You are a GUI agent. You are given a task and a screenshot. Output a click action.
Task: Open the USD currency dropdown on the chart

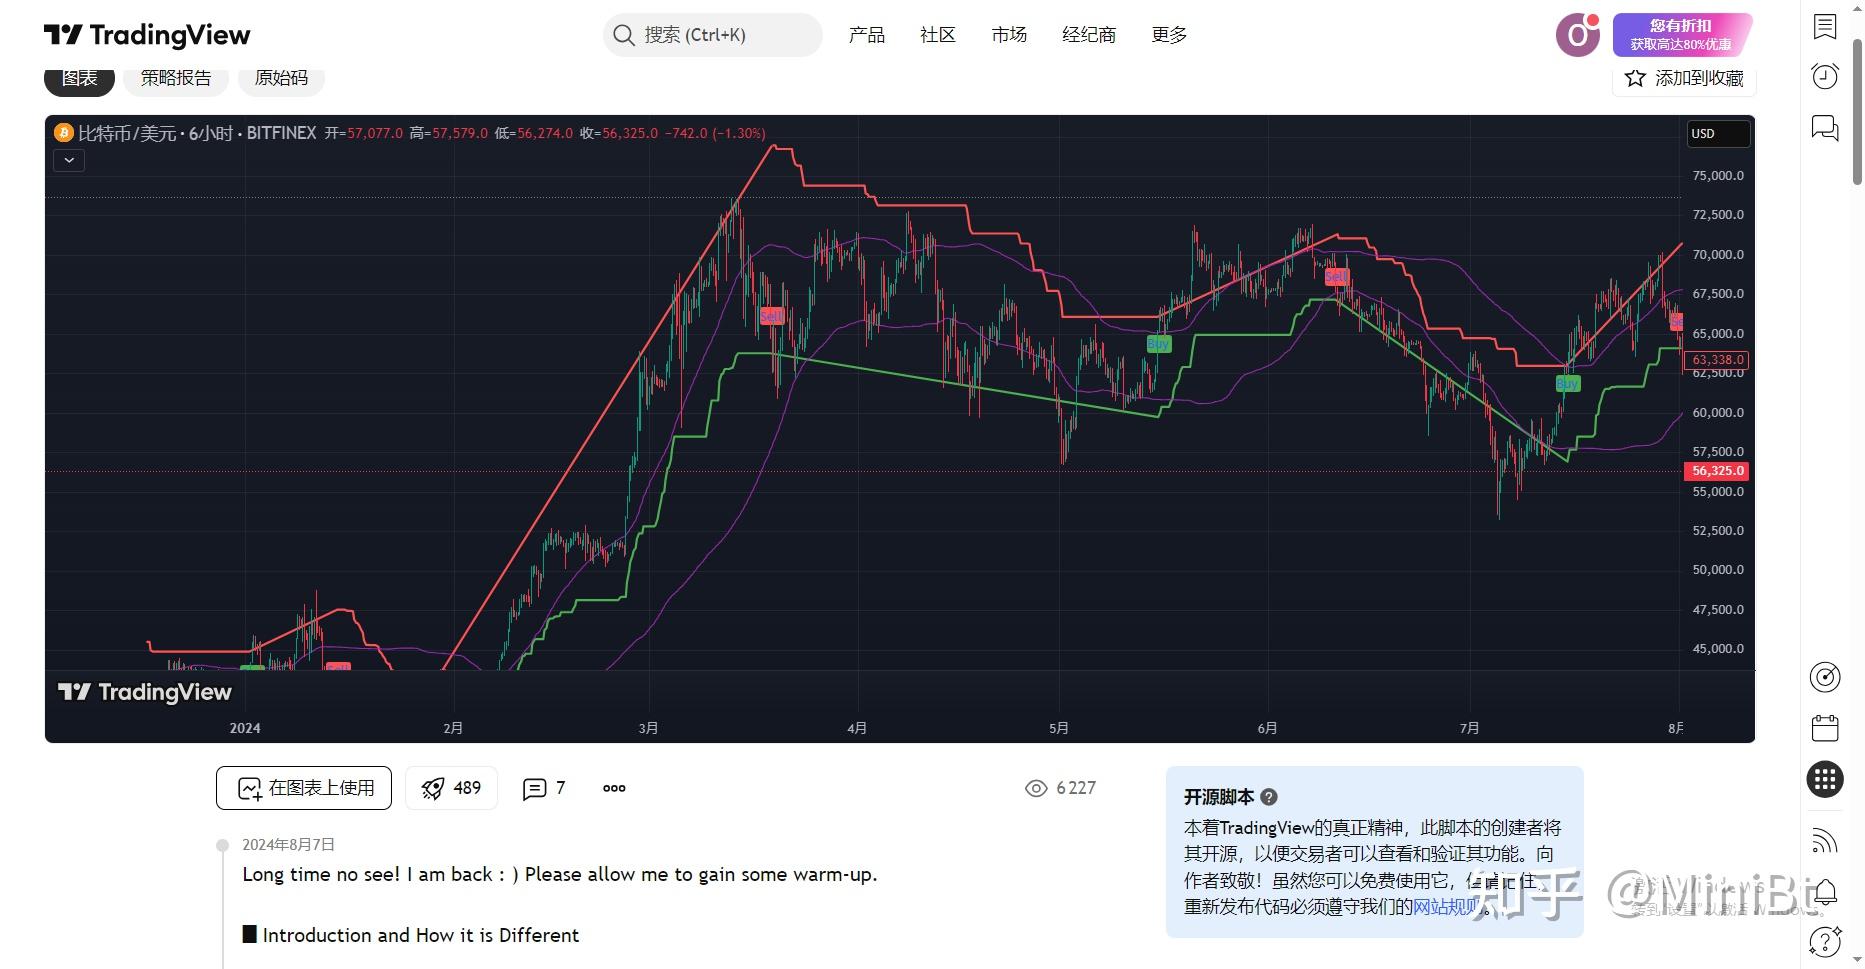1717,133
